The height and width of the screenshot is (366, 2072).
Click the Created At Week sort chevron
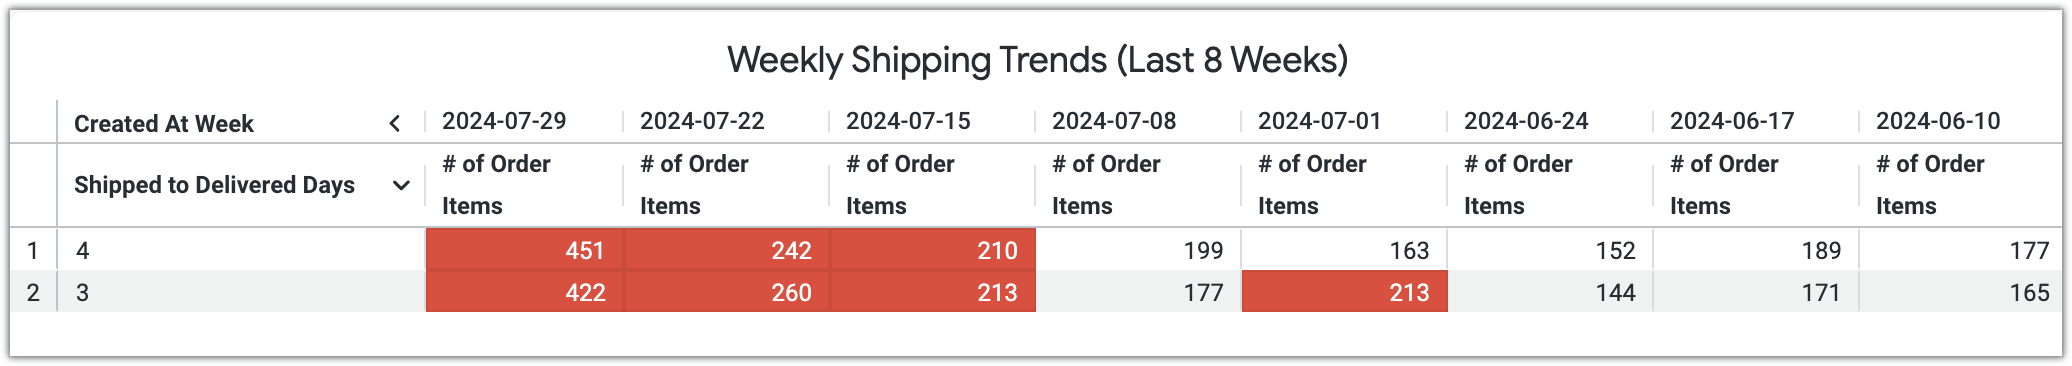[x=395, y=123]
